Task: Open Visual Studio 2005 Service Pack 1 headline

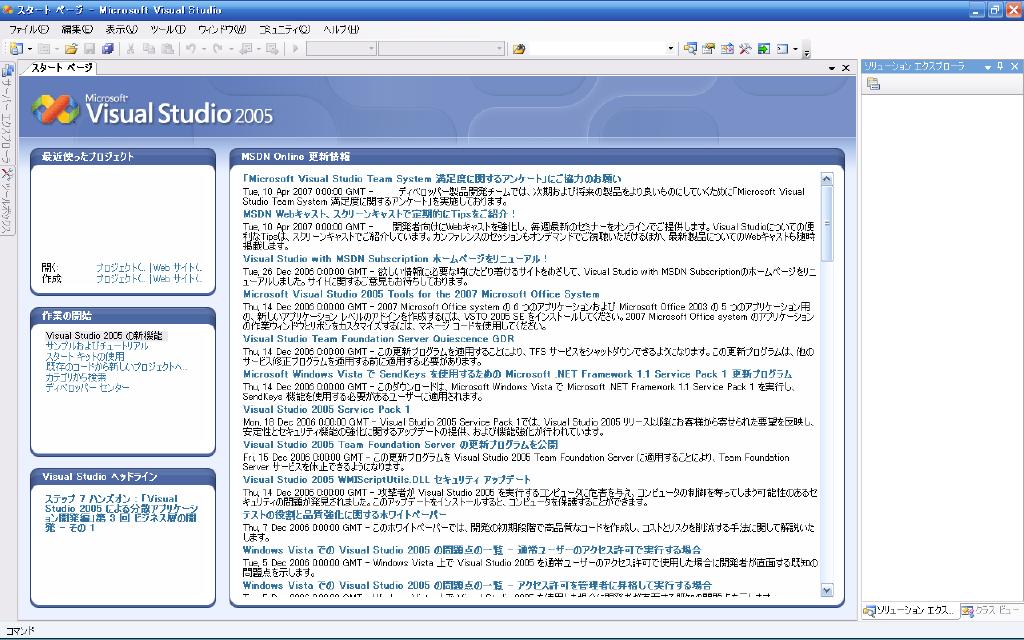Action: pos(327,409)
